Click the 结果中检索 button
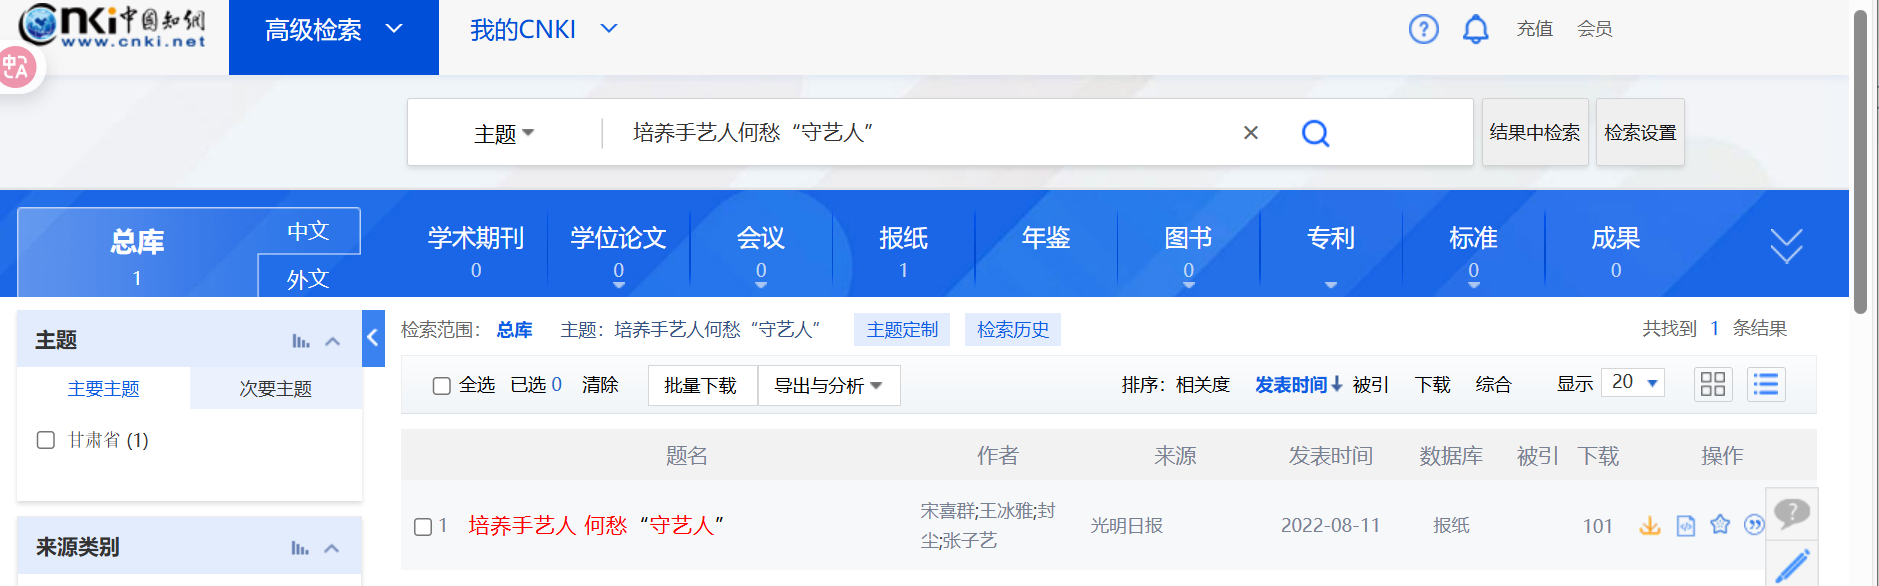The width and height of the screenshot is (1879, 586). click(x=1534, y=132)
